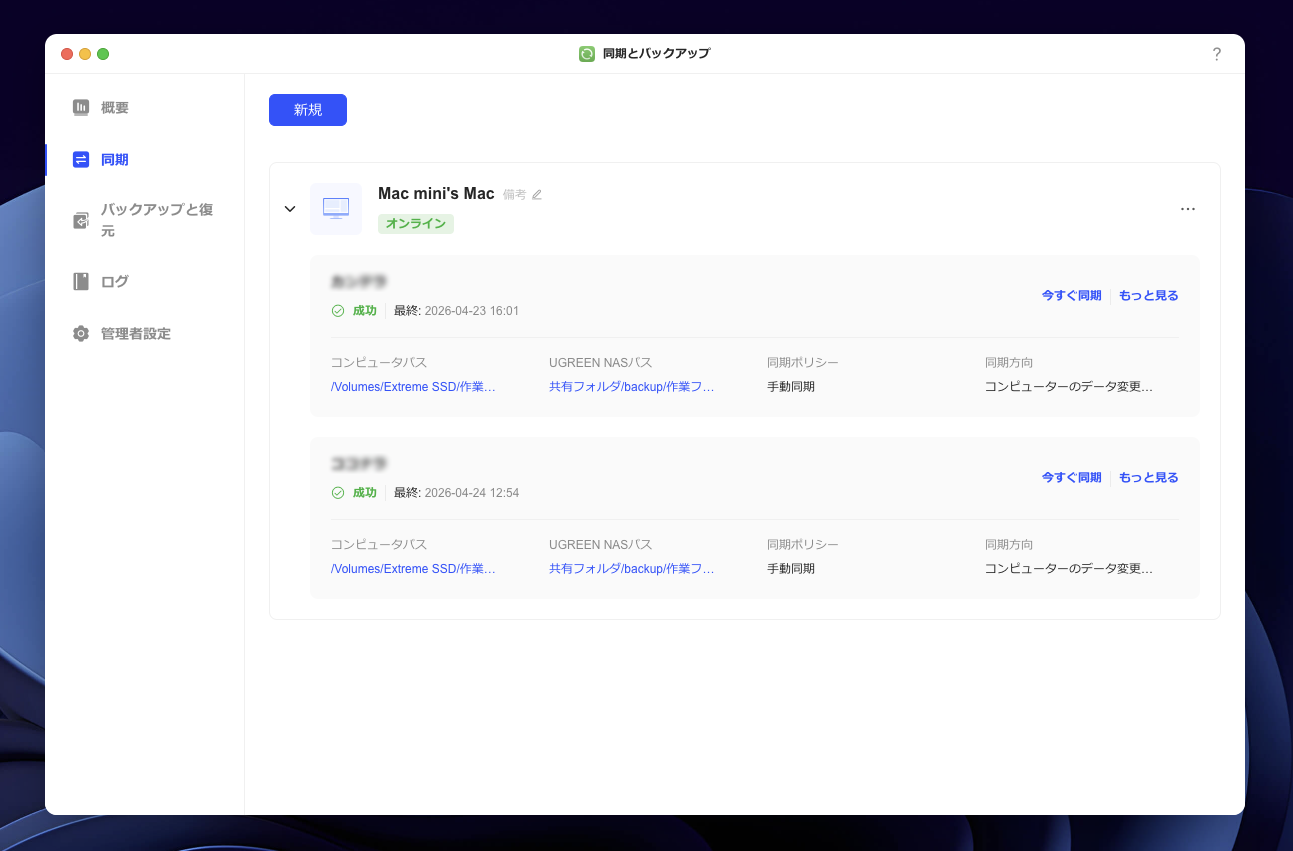Click the オンライン status badge

coord(416,223)
